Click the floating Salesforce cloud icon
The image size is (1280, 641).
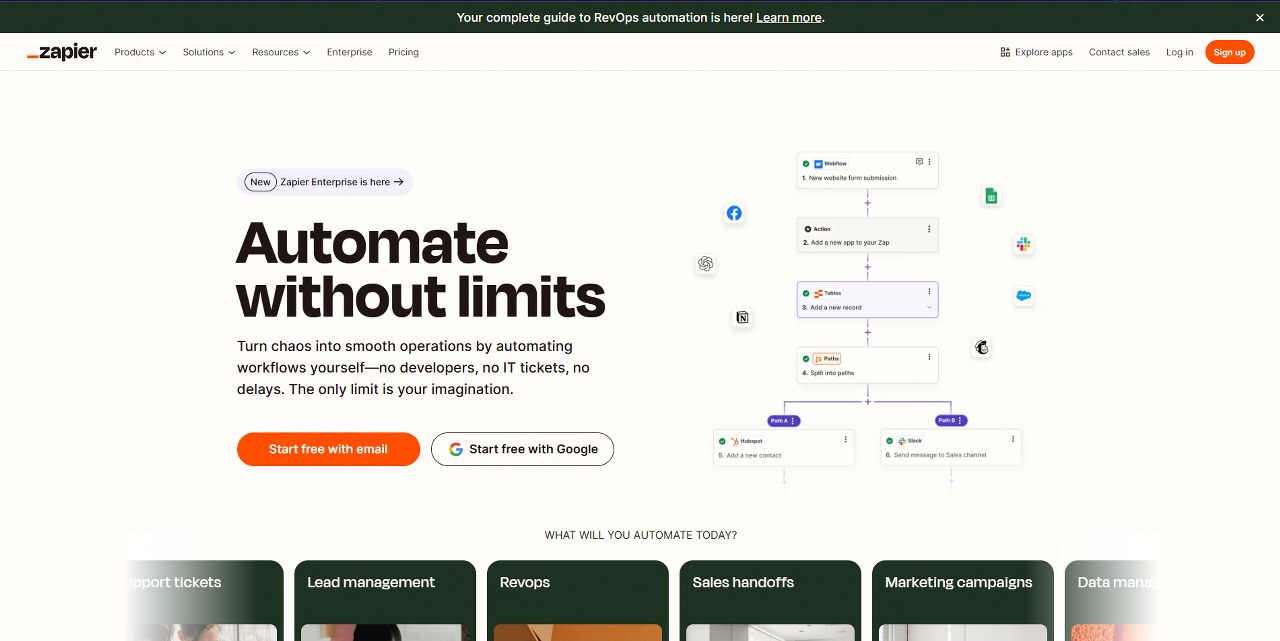point(1023,296)
